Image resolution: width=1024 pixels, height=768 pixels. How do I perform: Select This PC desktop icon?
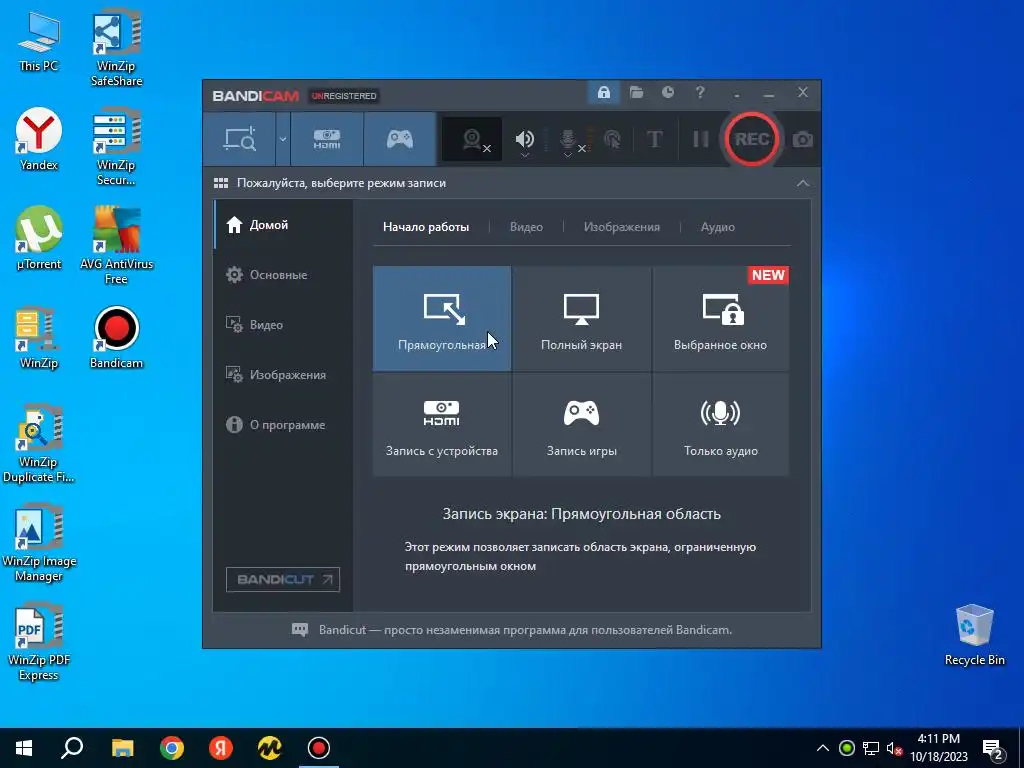tap(39, 42)
